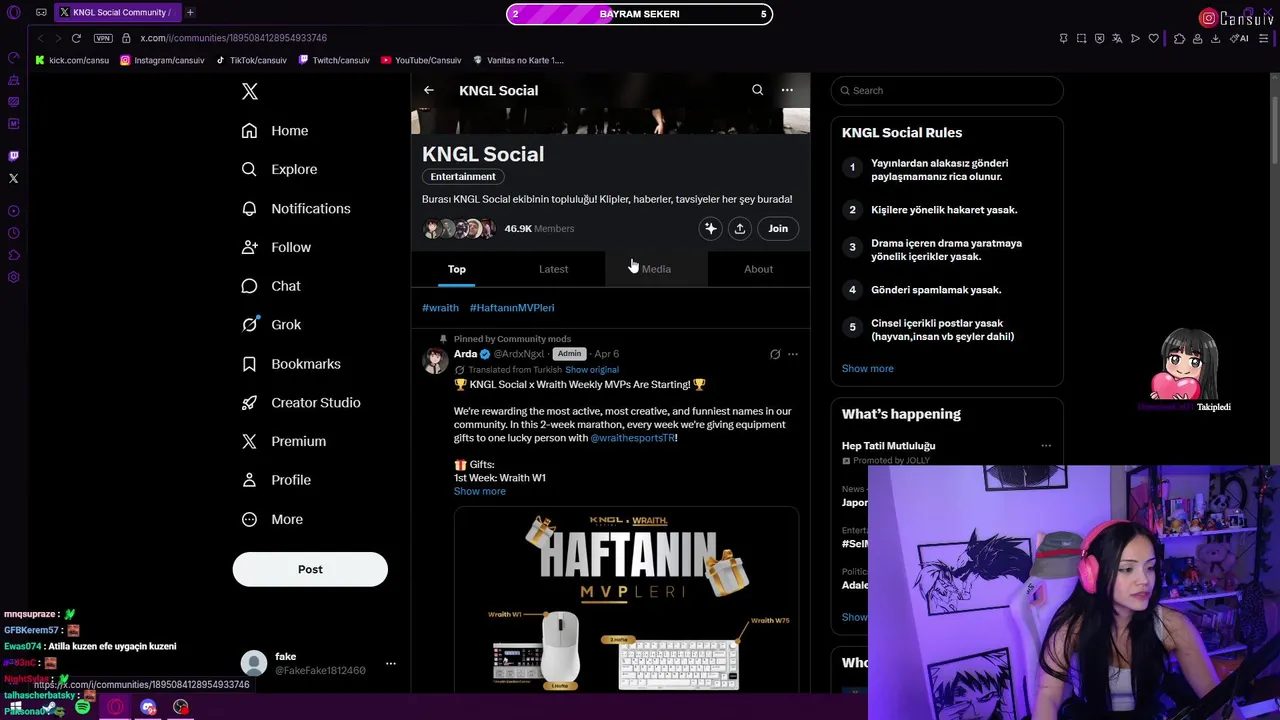Join the KNGL Social community
This screenshot has height=720, width=1280.
click(x=778, y=229)
